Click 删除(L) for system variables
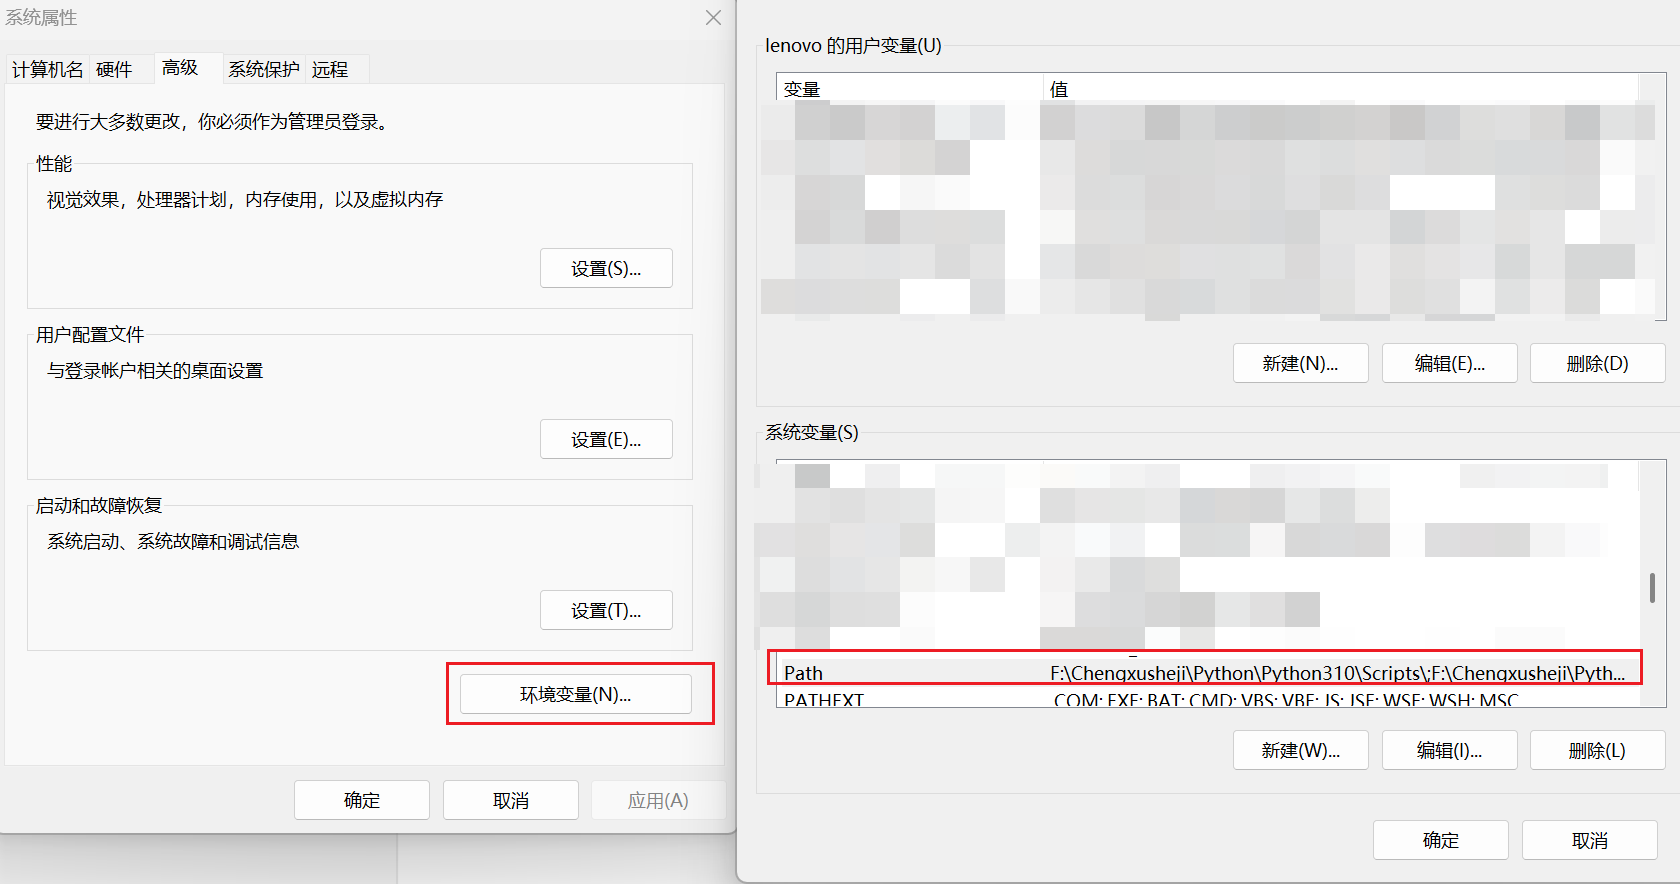Screen dimensions: 1680x884 tap(1598, 750)
